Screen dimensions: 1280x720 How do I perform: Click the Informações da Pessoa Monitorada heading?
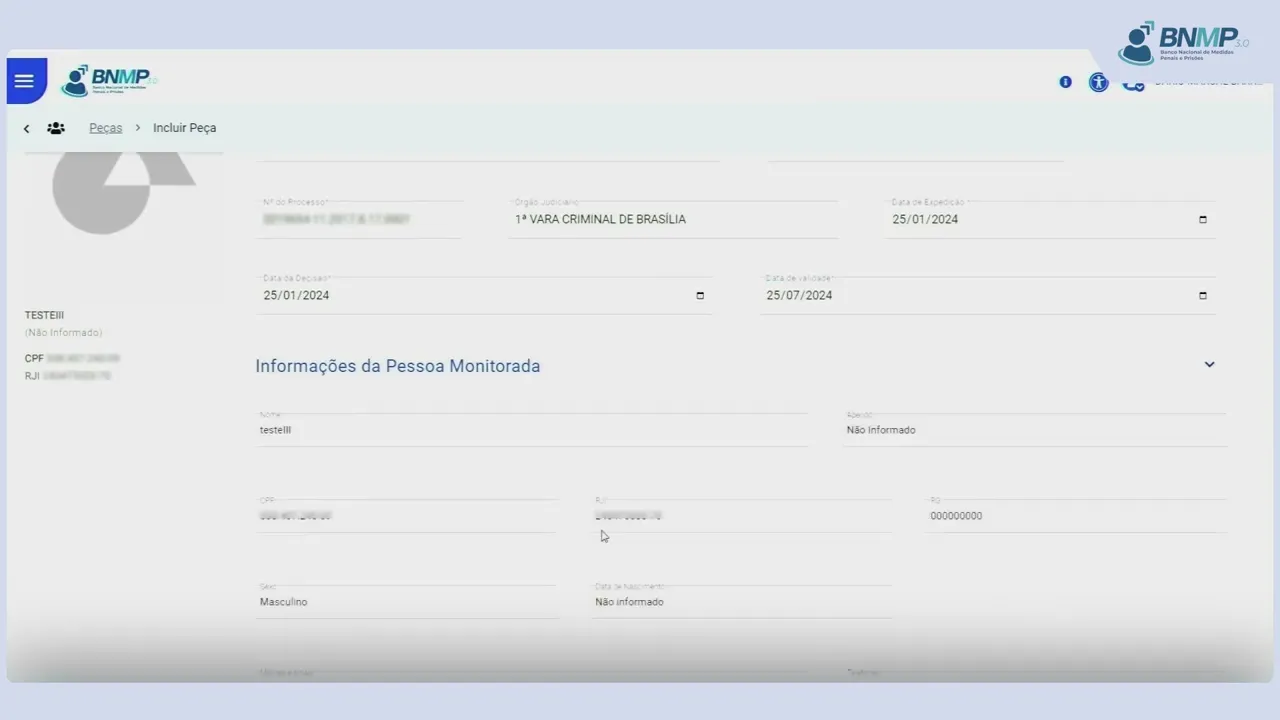point(398,366)
